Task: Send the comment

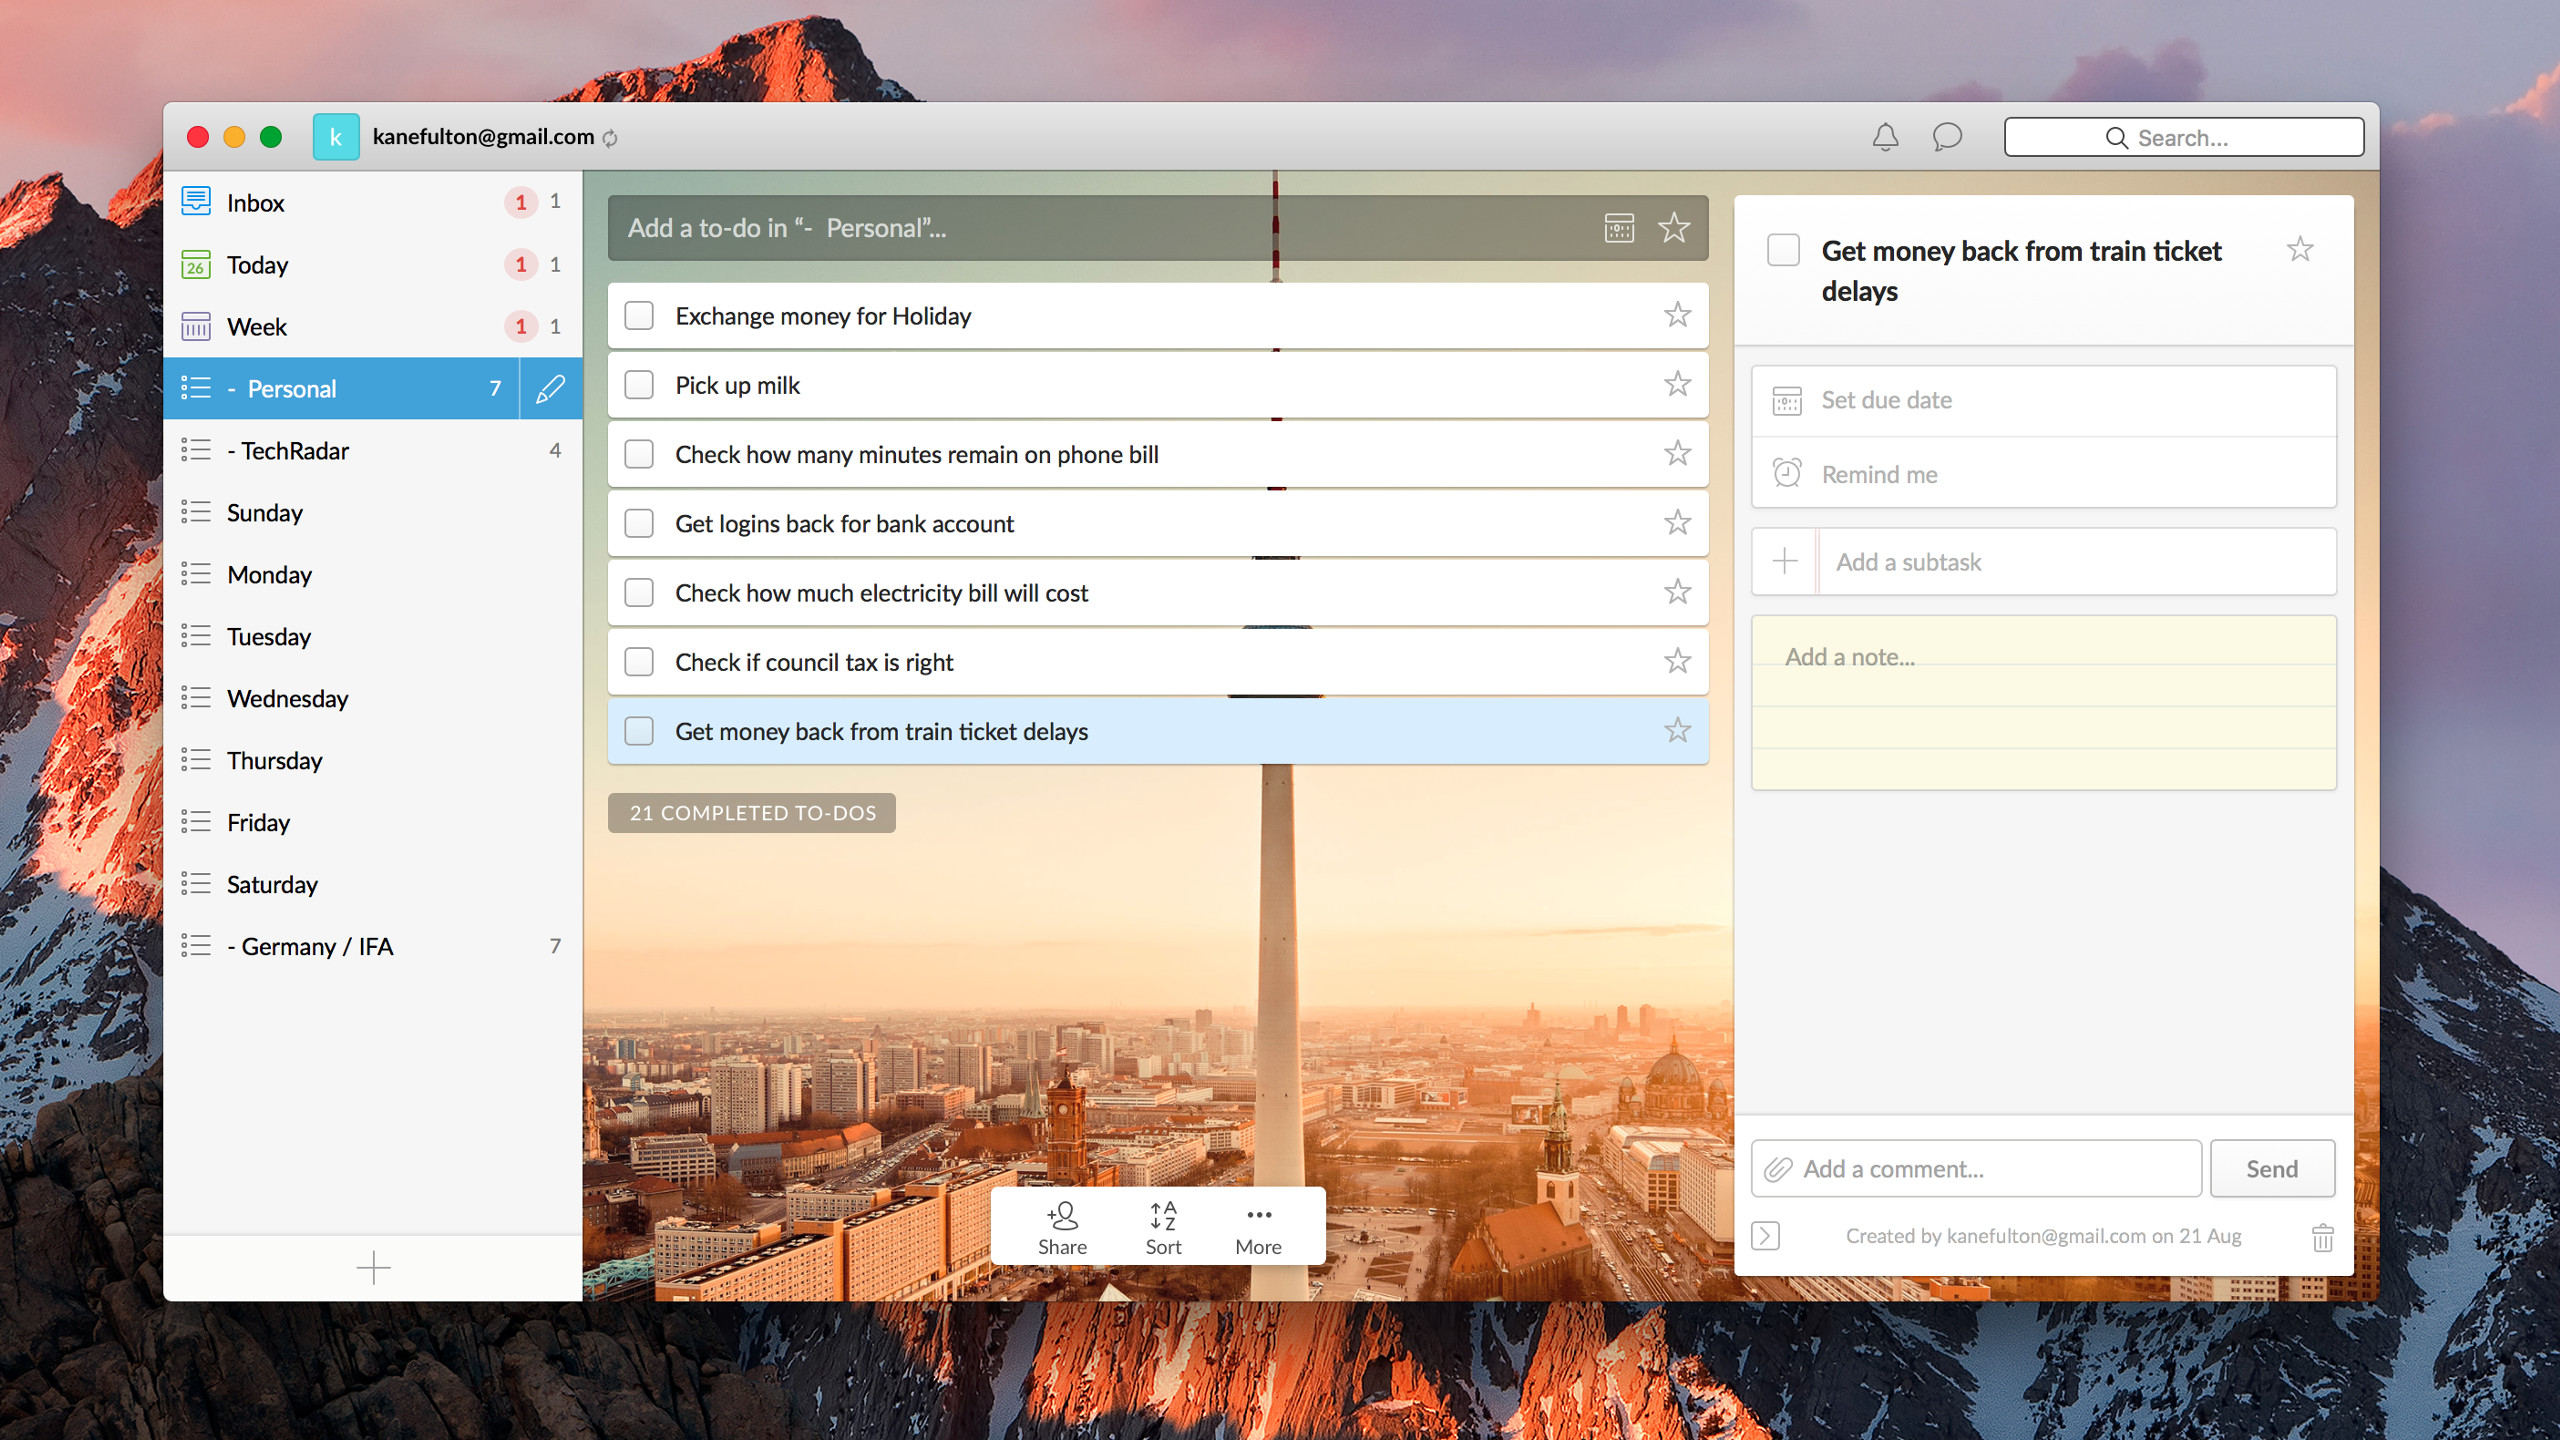Action: [x=2272, y=1169]
